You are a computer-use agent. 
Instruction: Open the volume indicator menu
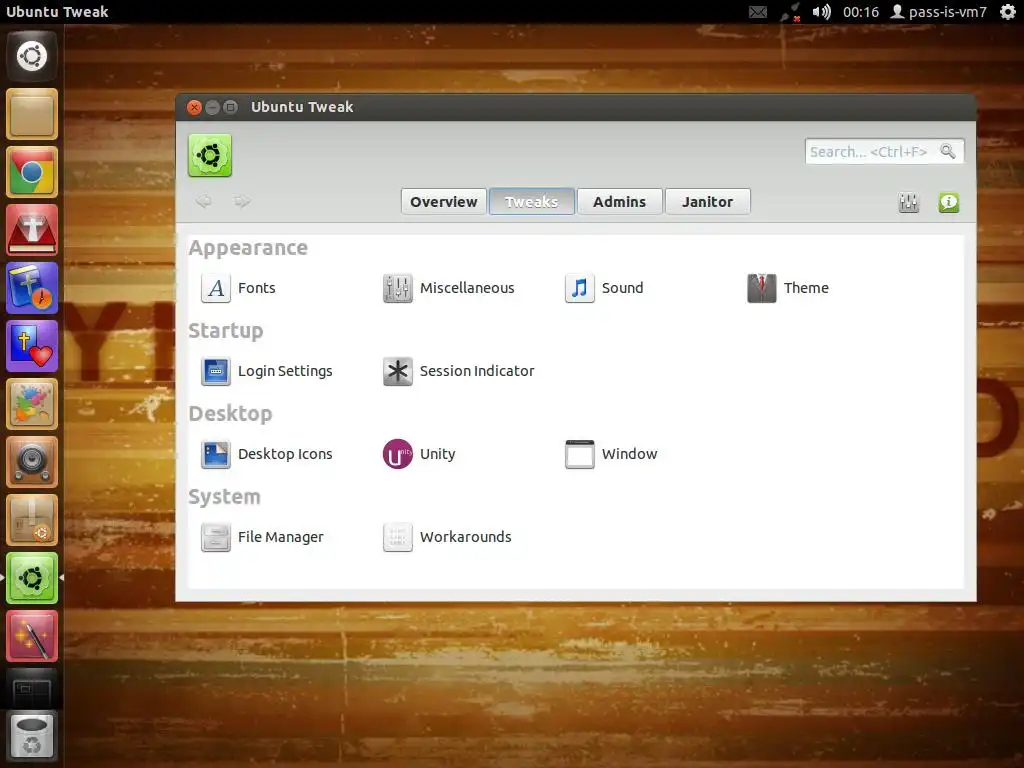(822, 12)
